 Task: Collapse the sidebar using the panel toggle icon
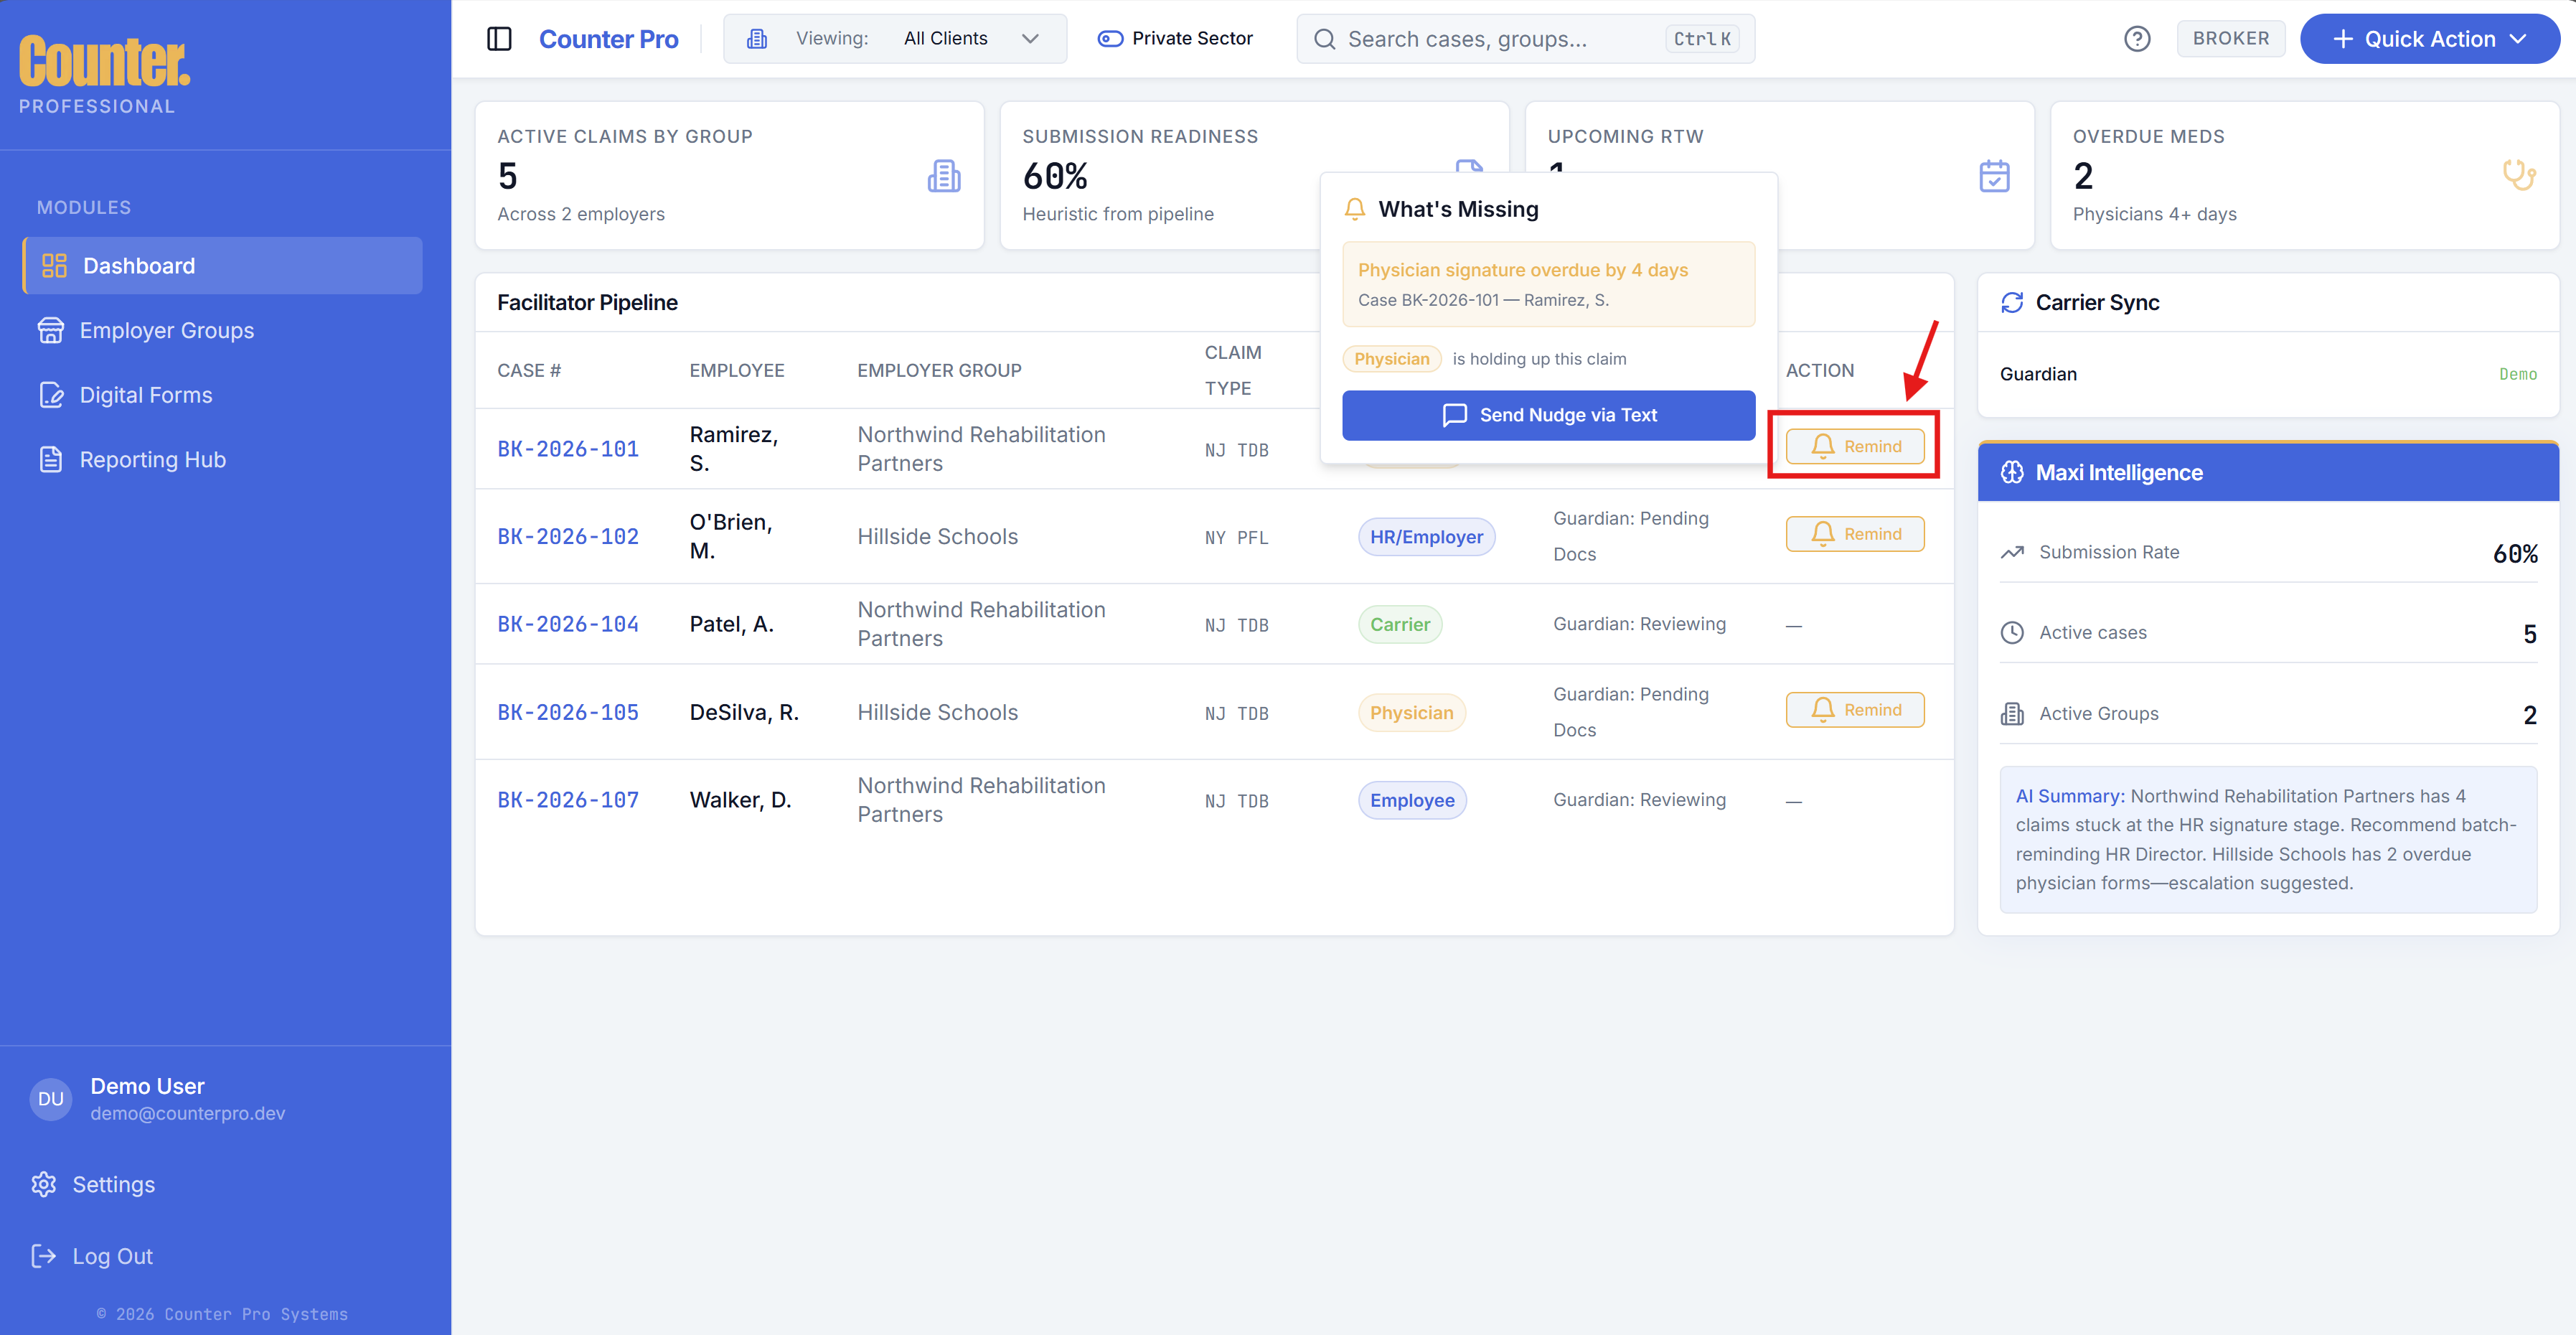point(499,38)
